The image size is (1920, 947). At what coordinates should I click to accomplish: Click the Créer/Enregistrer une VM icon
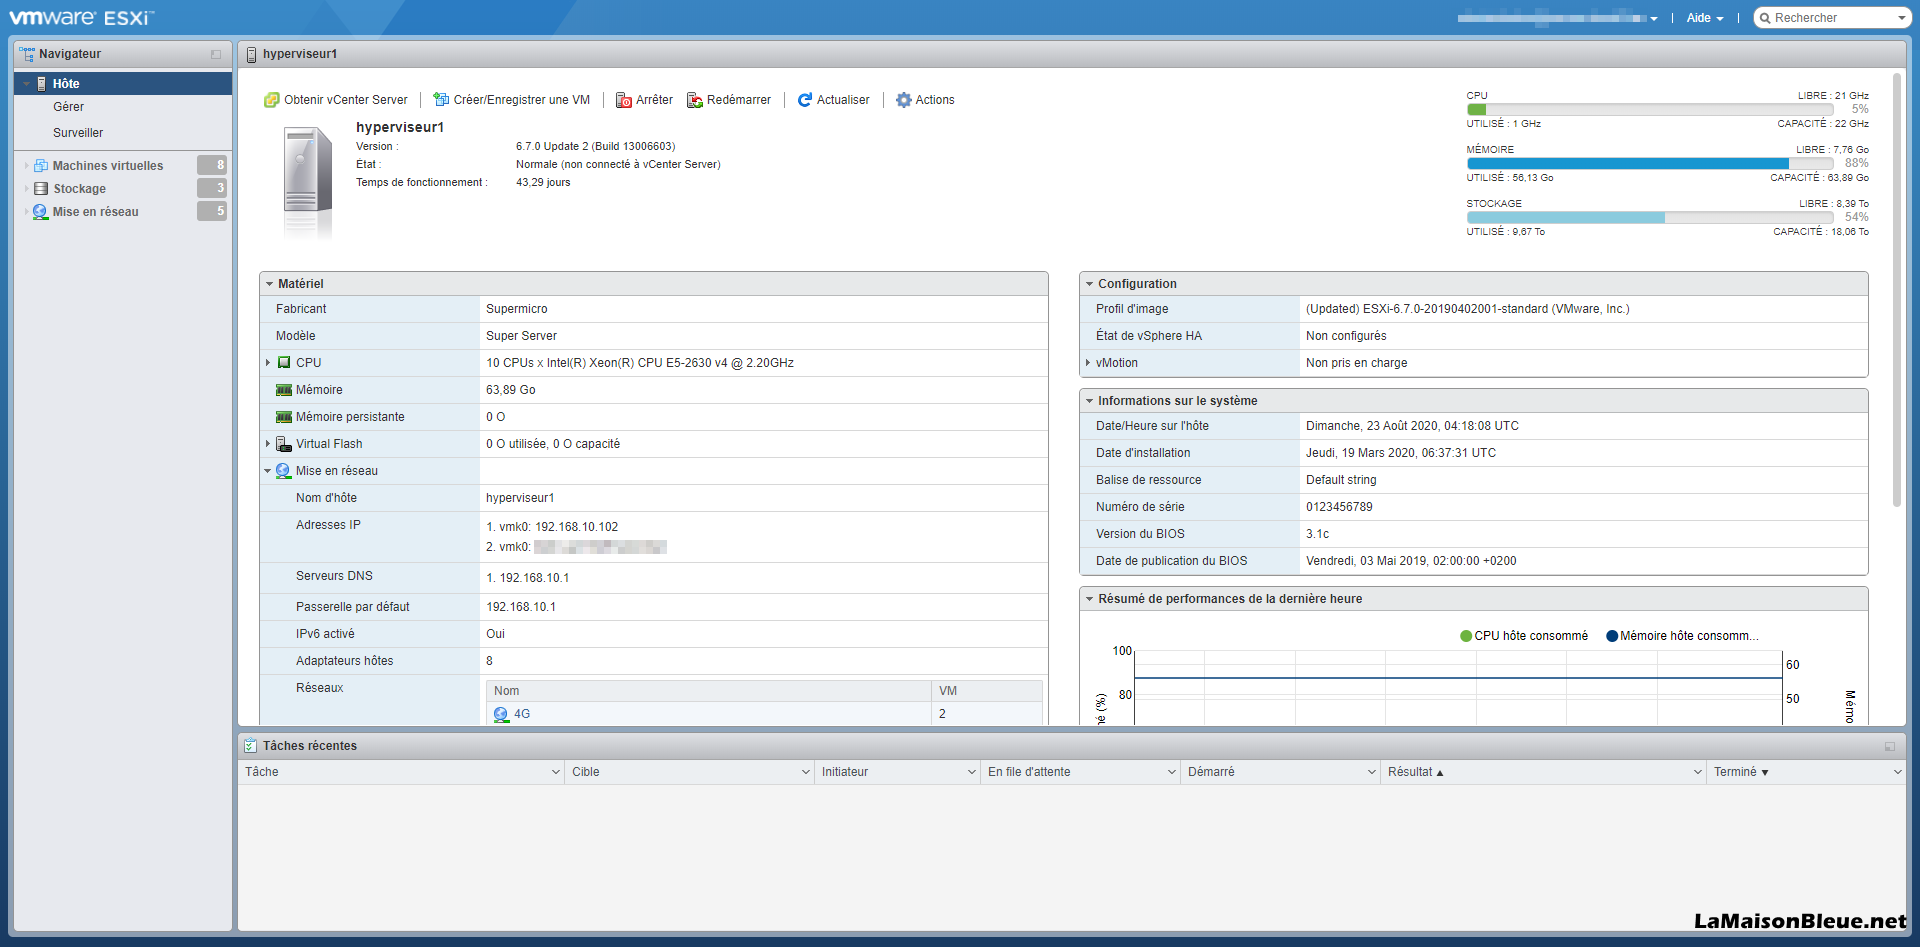point(441,100)
